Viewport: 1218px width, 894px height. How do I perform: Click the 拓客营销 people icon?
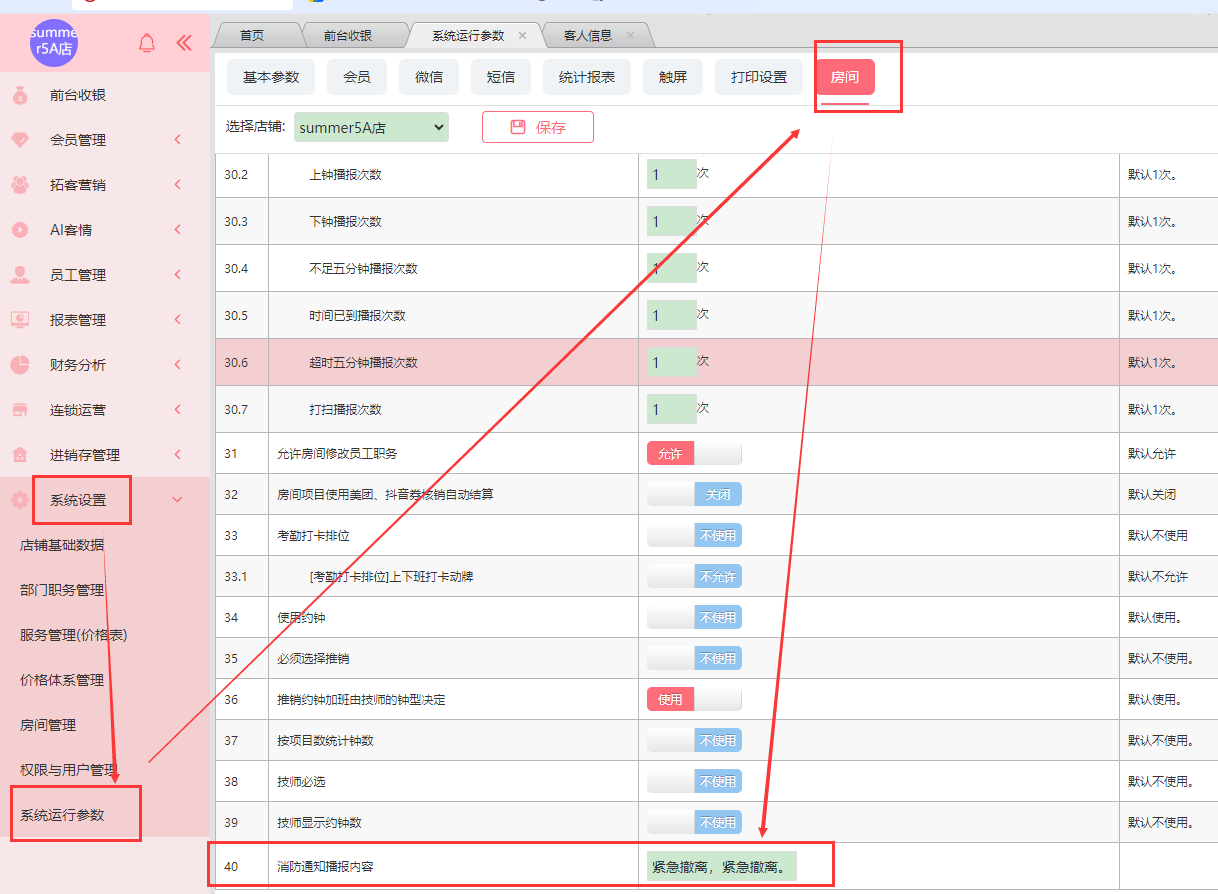pos(20,185)
